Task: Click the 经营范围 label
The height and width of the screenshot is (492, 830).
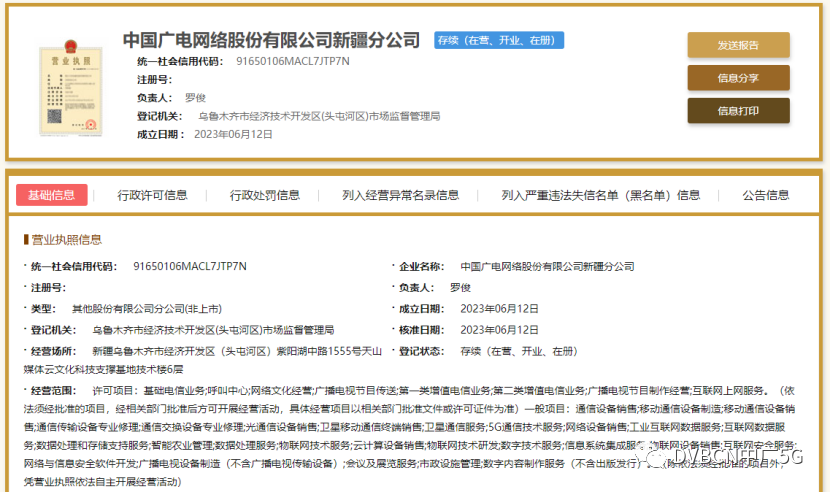Action: tap(54, 391)
